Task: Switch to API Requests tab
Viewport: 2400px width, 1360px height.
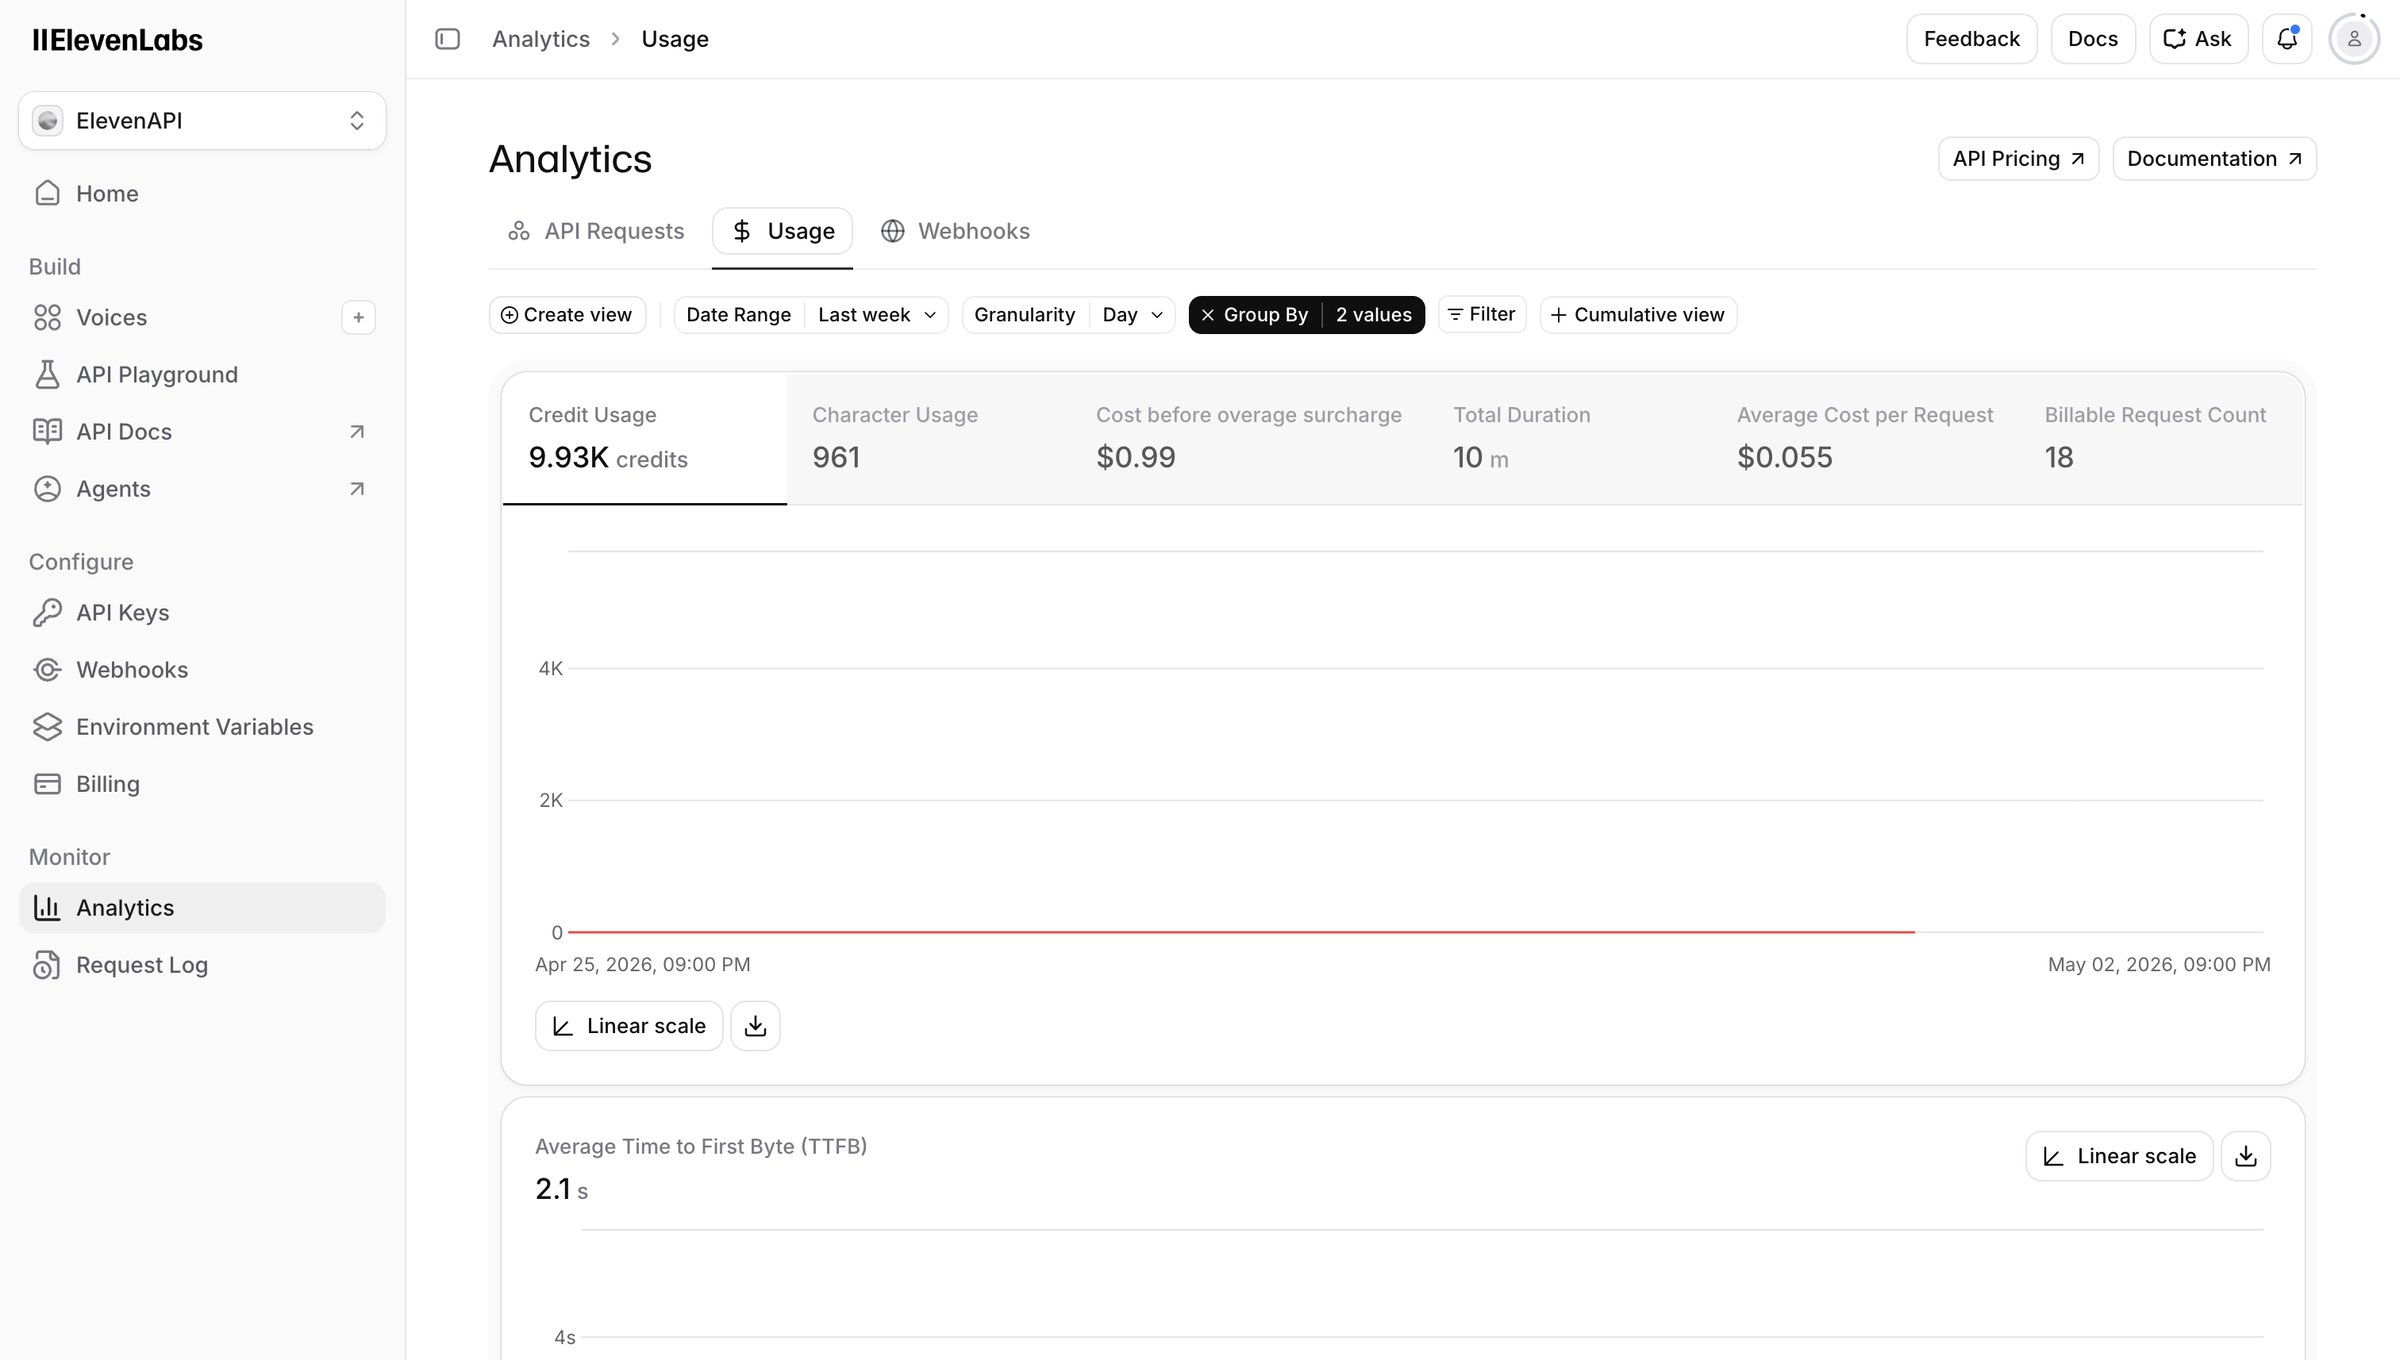Action: pos(596,231)
